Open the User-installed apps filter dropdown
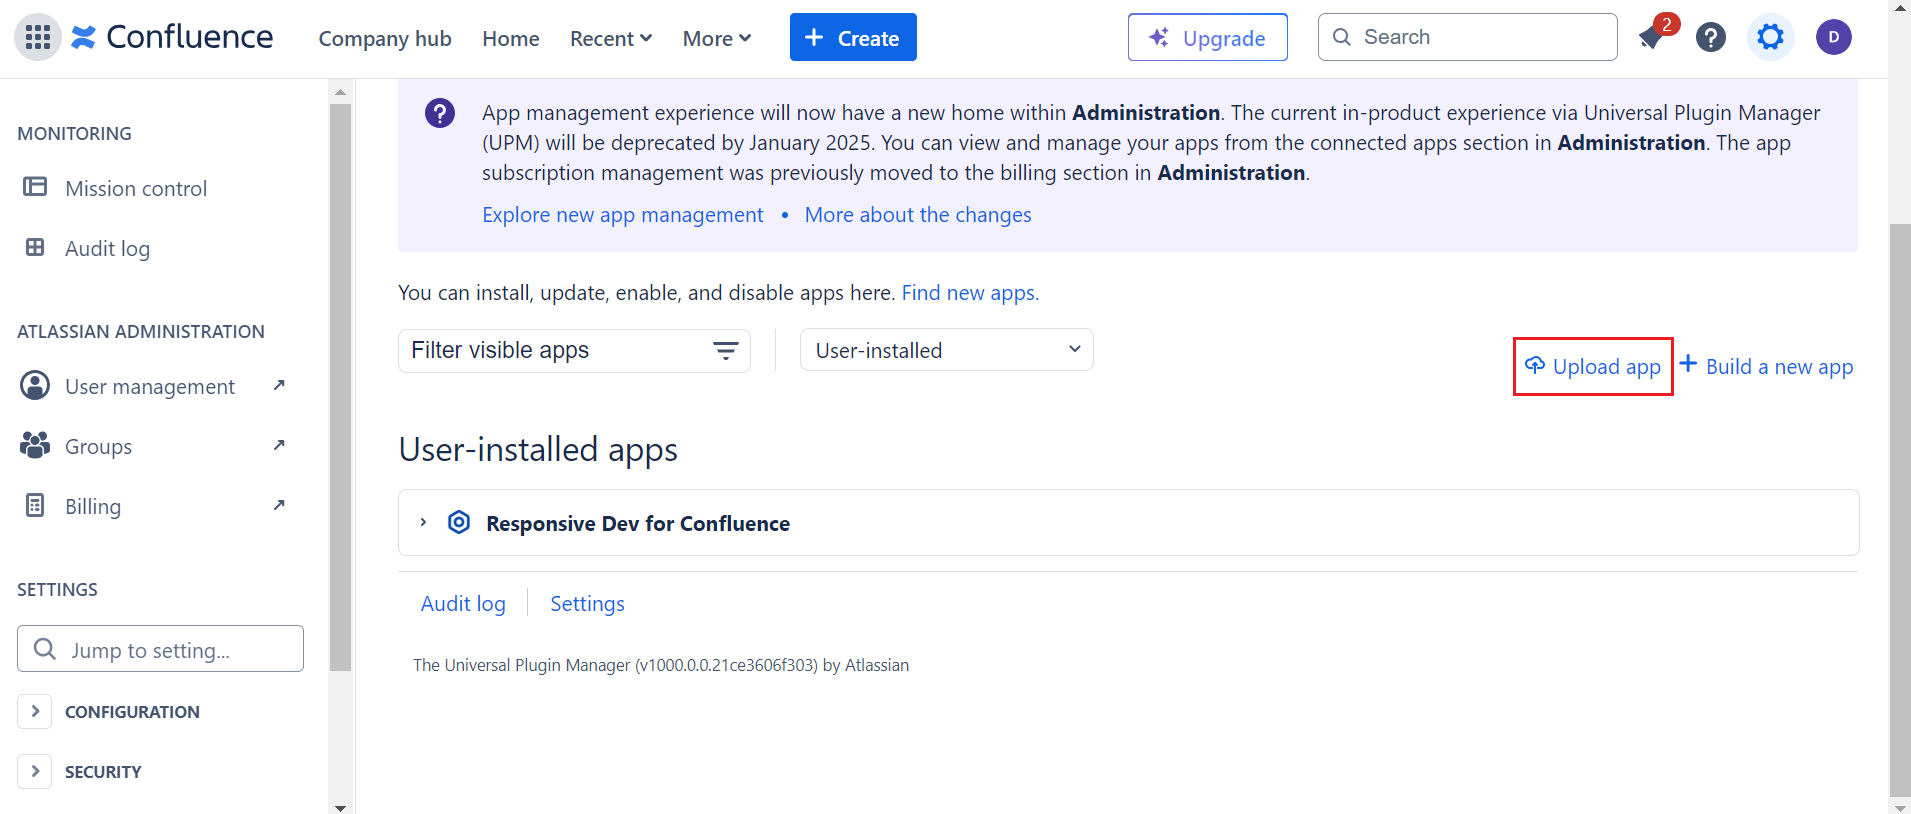The height and width of the screenshot is (814, 1911). coord(946,350)
